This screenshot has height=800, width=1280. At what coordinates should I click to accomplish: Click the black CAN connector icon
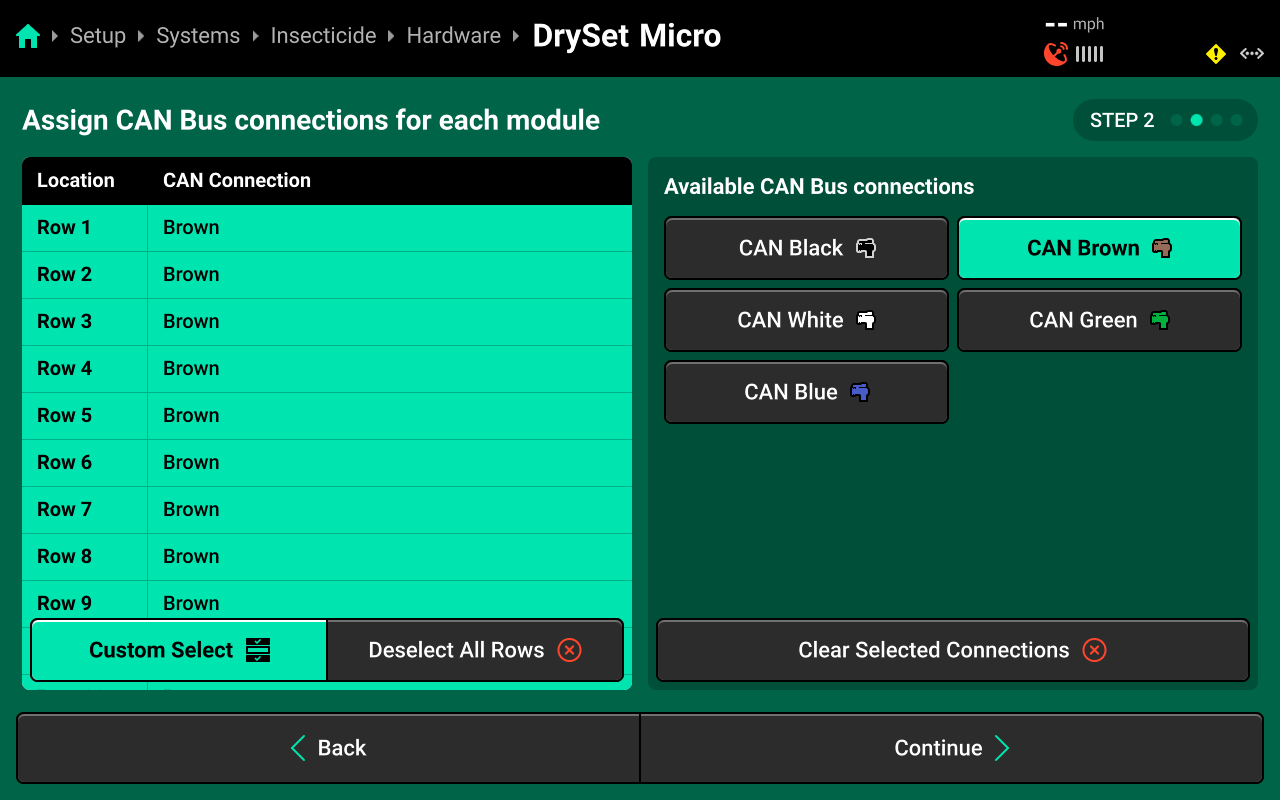pos(866,248)
